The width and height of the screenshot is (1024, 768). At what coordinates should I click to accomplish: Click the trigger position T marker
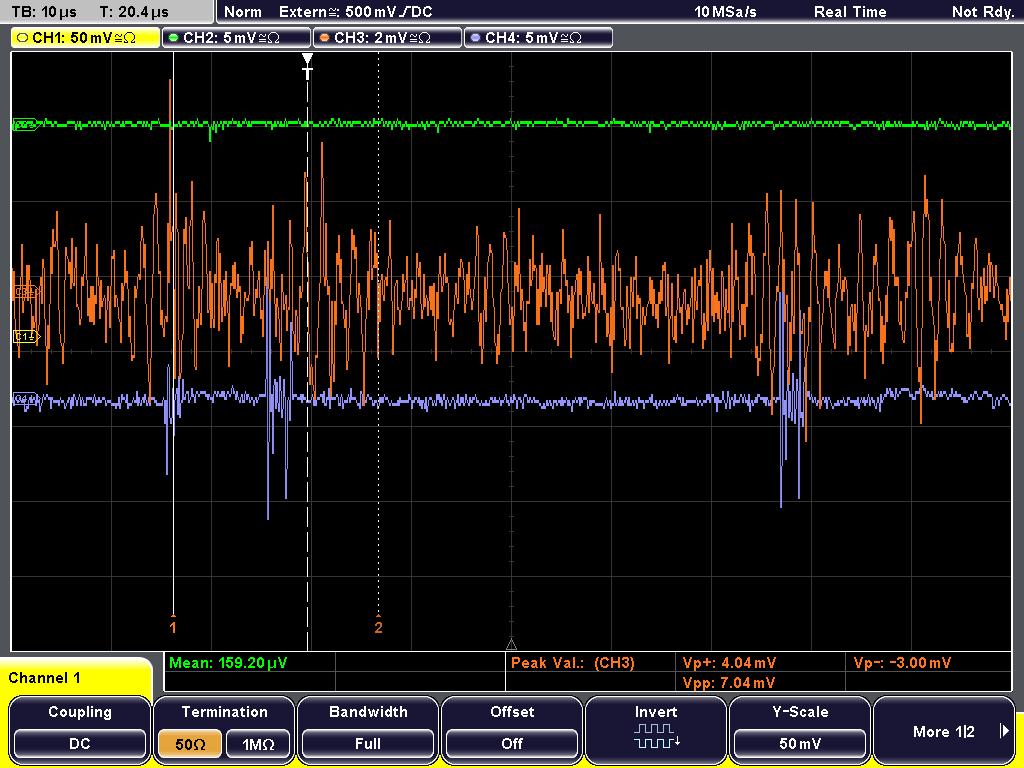click(x=308, y=67)
